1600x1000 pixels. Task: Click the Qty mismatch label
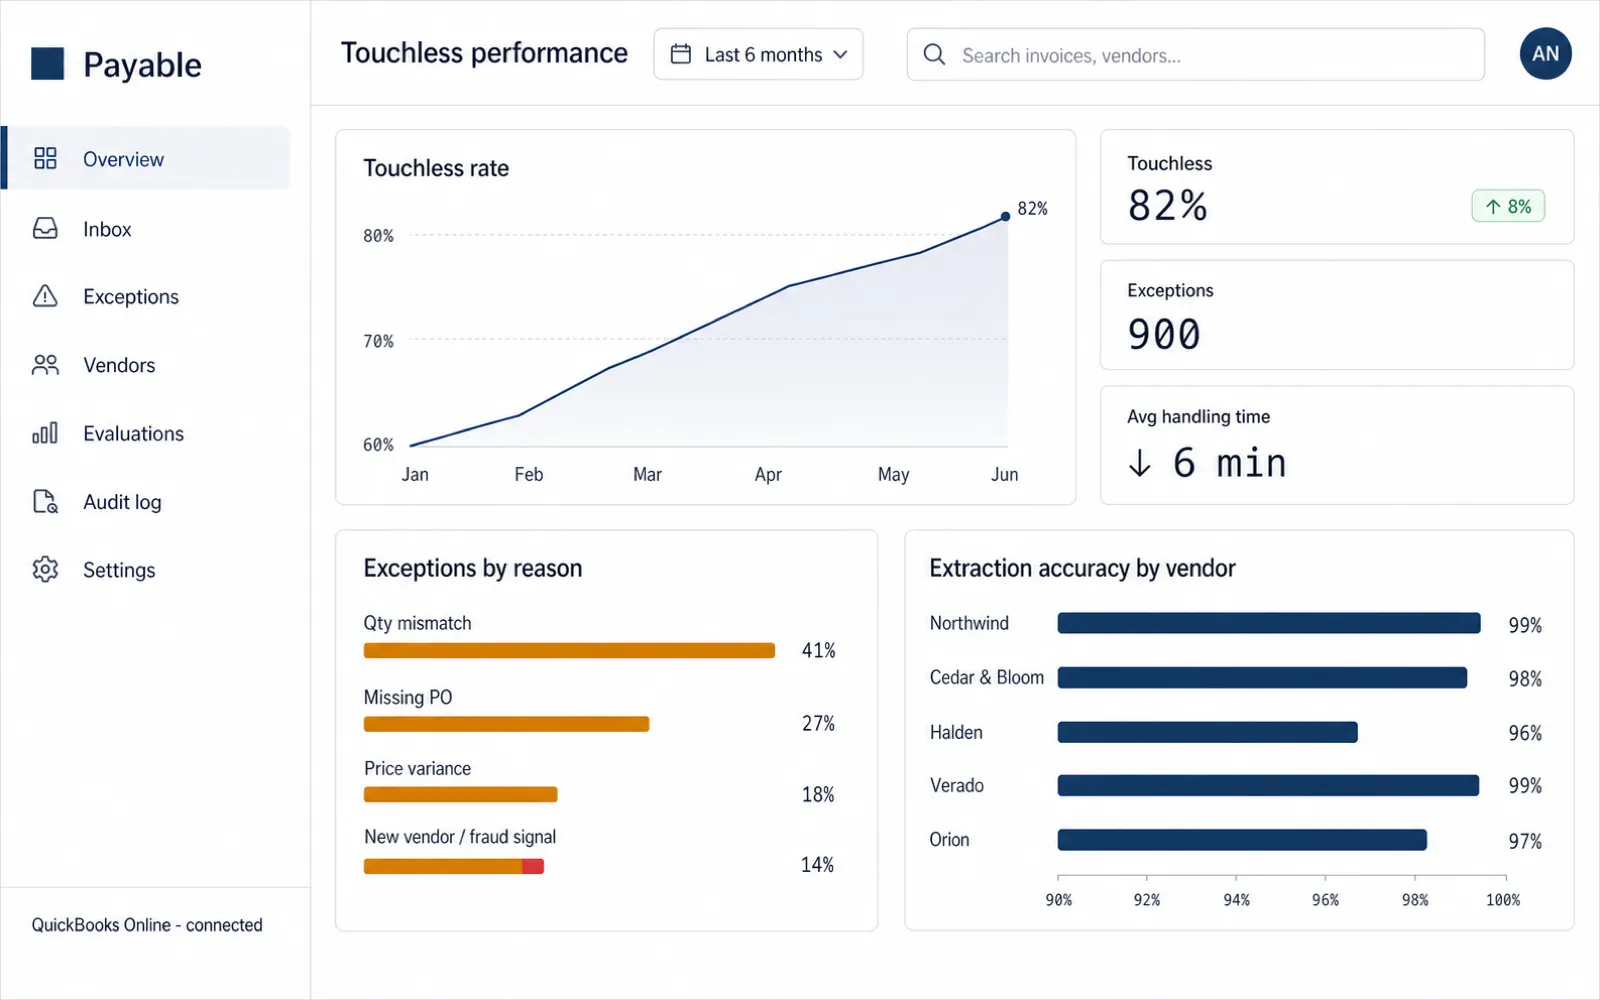417,623
